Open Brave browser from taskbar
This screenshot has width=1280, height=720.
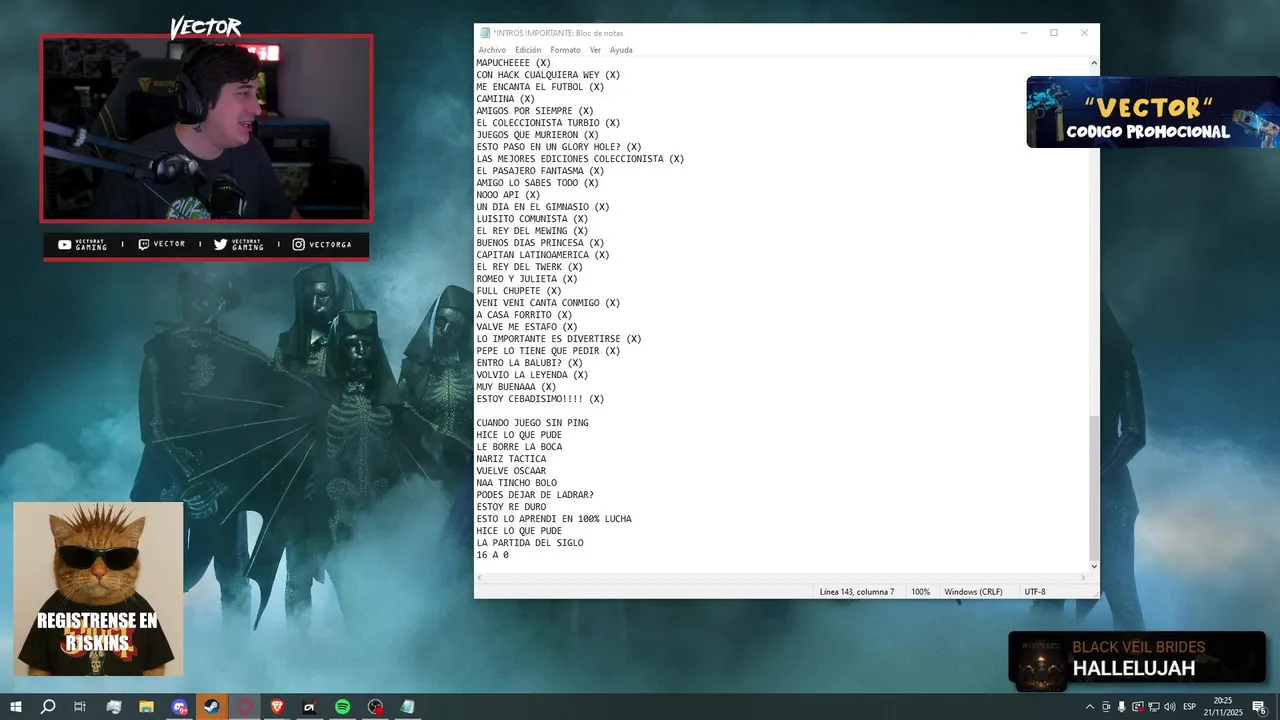(277, 707)
